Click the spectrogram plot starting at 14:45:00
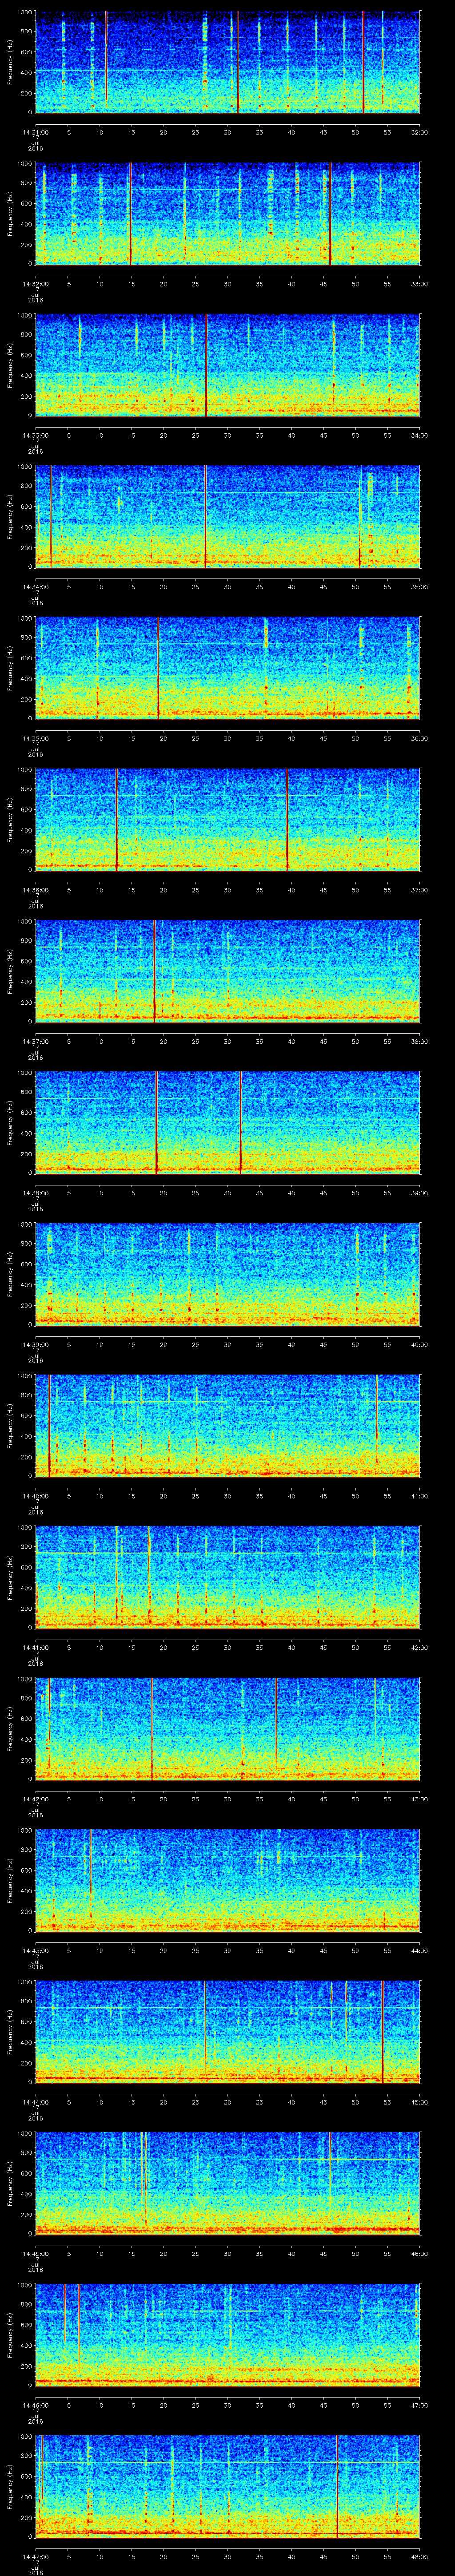The height and width of the screenshot is (2576, 455). (x=228, y=2183)
